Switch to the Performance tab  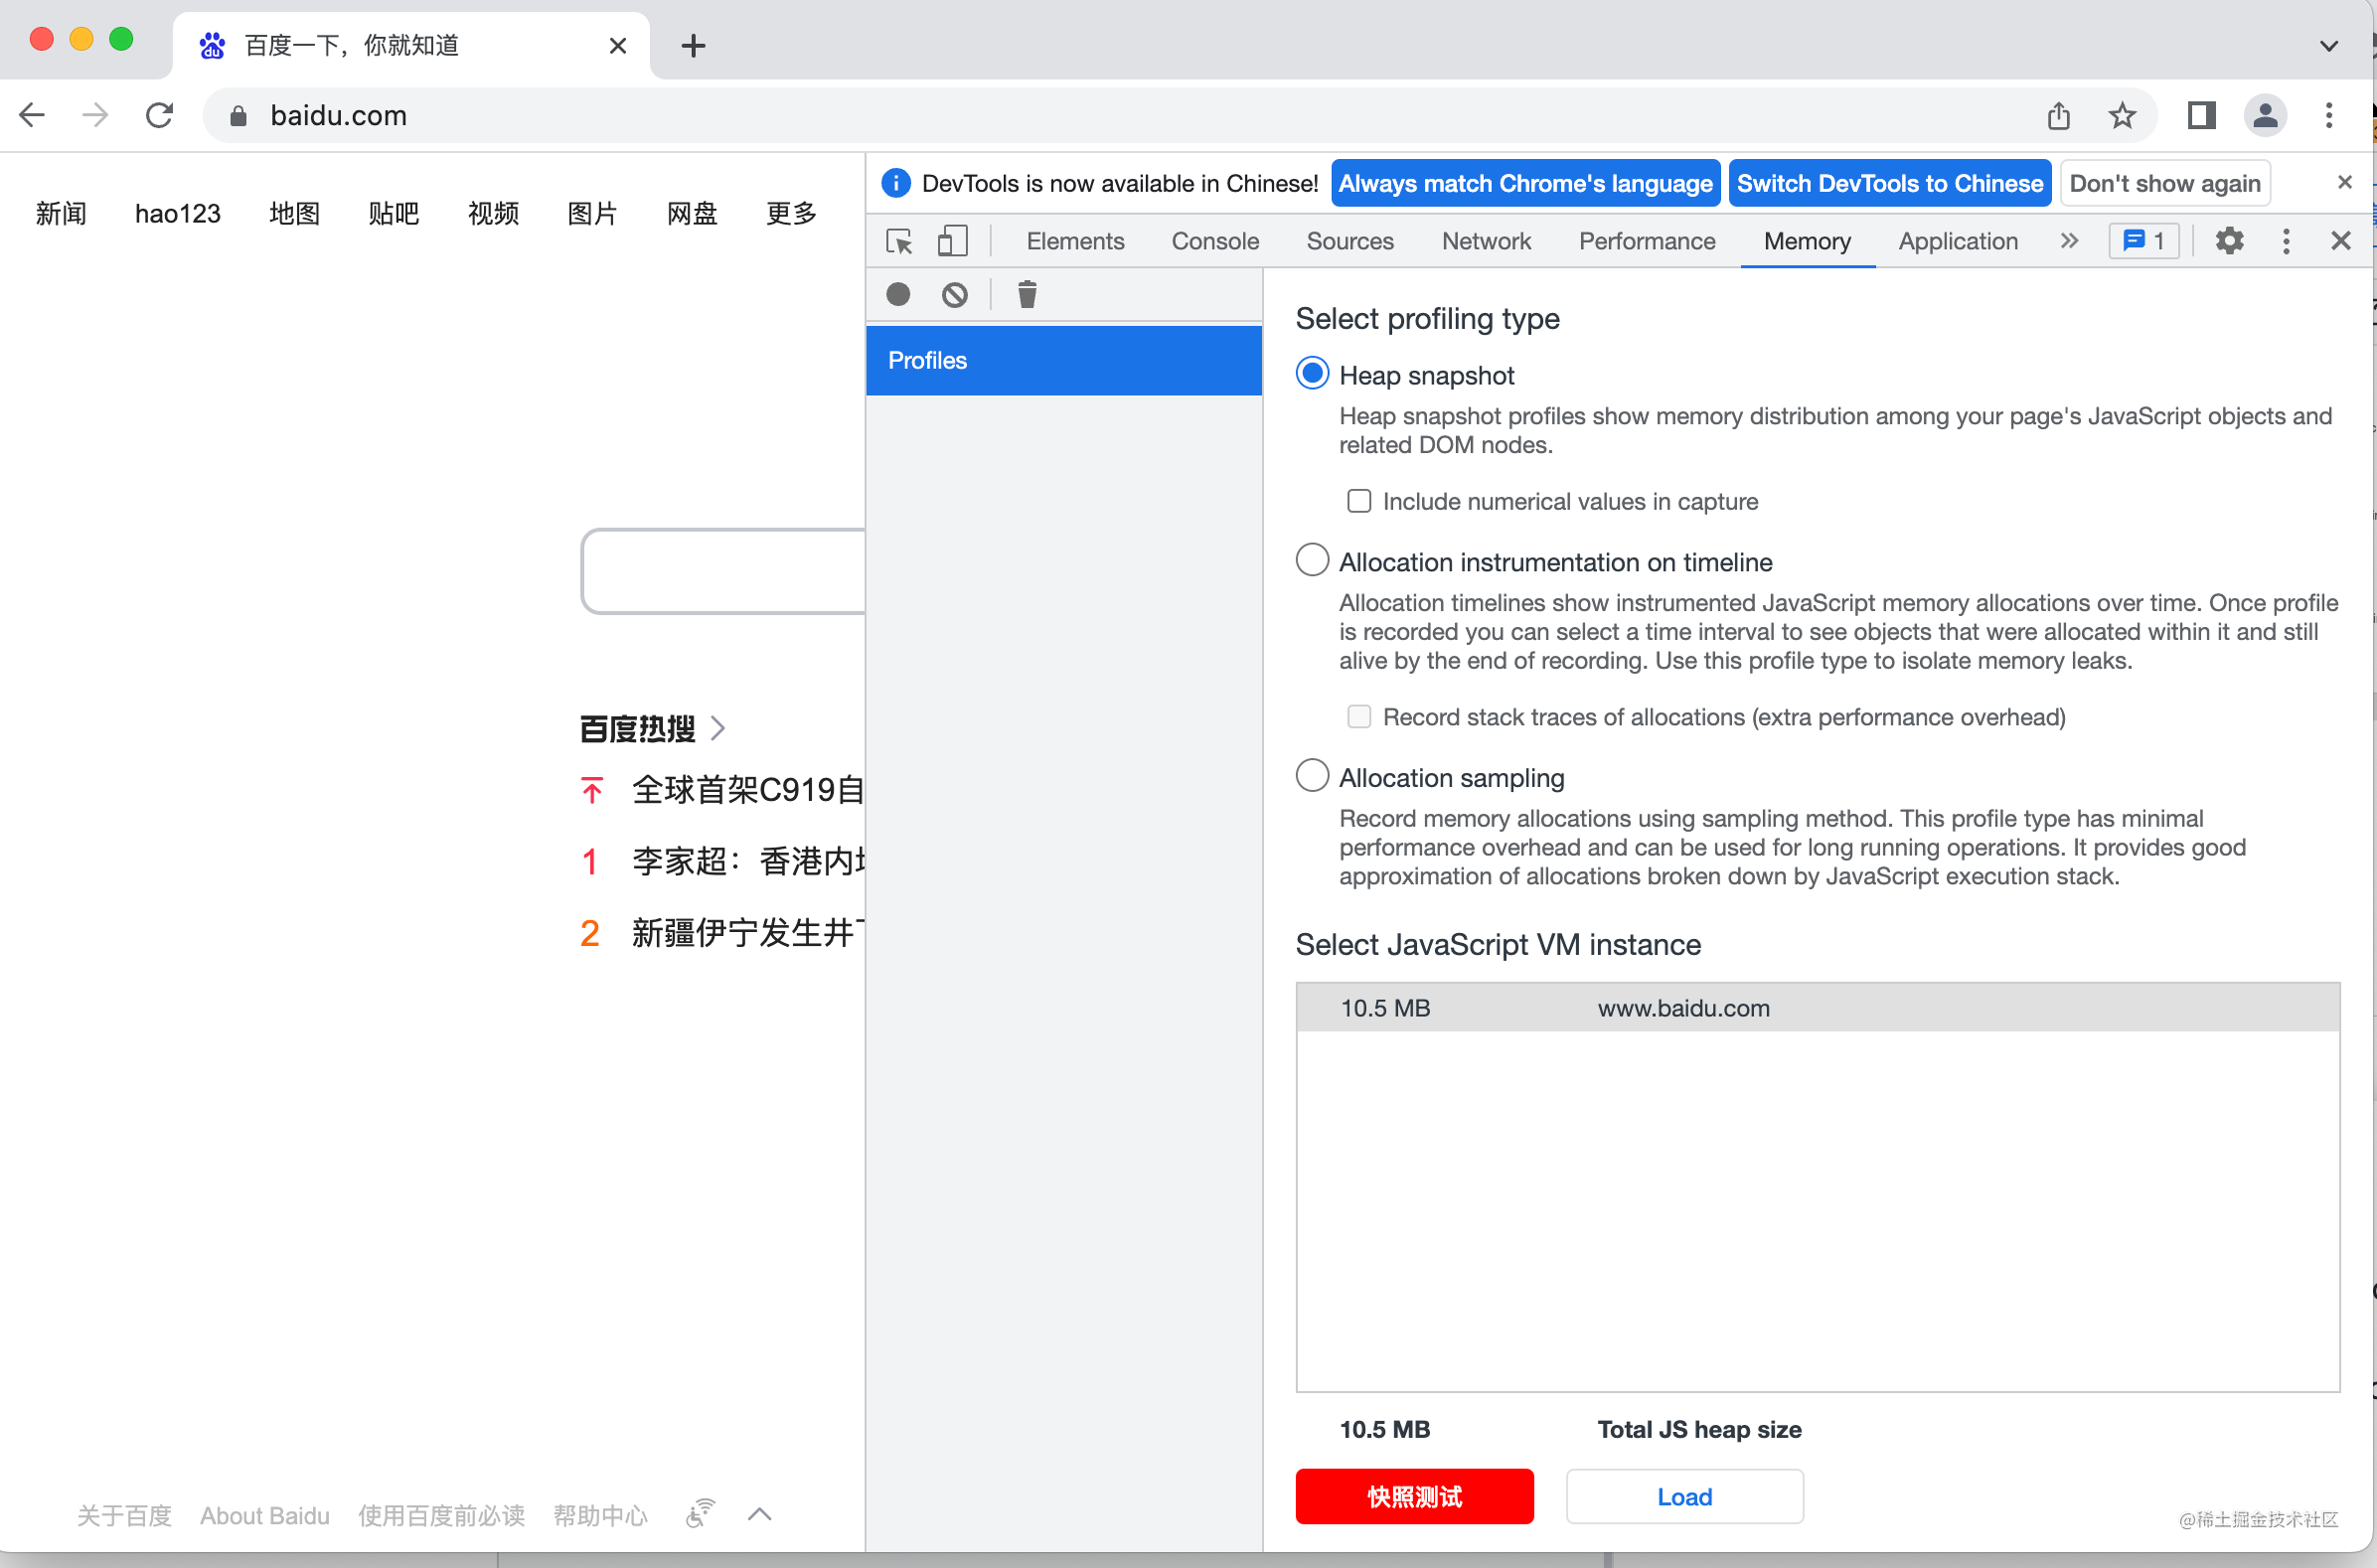tap(1646, 241)
